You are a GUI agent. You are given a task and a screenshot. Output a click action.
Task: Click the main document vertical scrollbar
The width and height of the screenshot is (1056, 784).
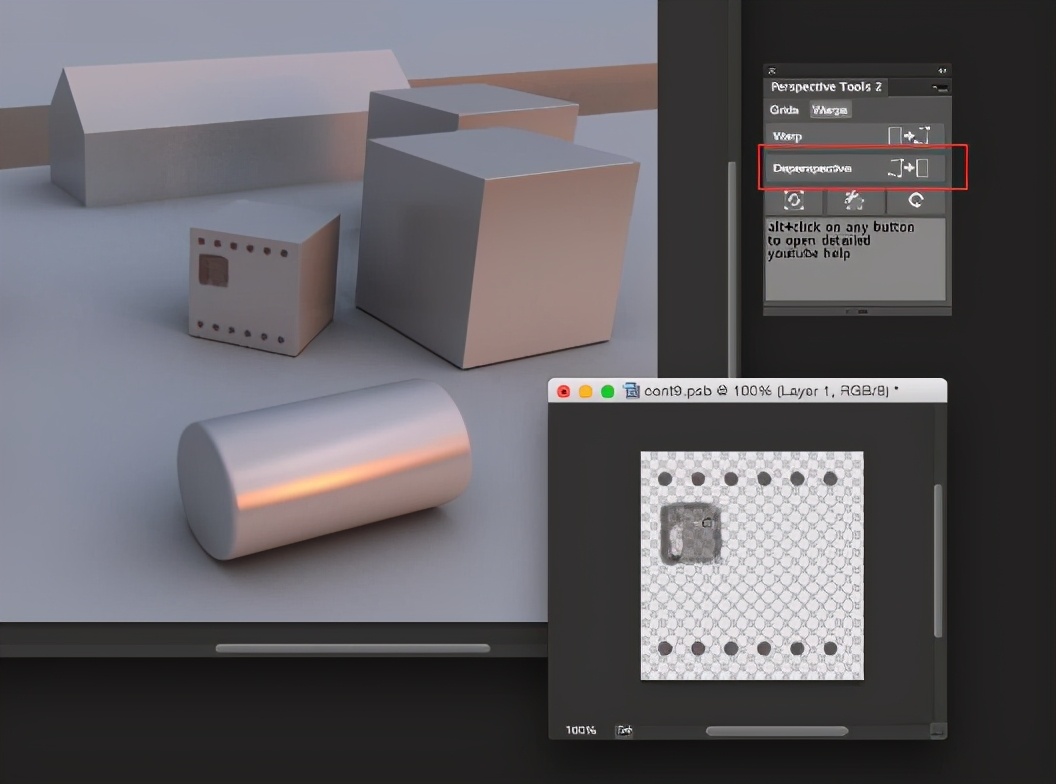(732, 269)
